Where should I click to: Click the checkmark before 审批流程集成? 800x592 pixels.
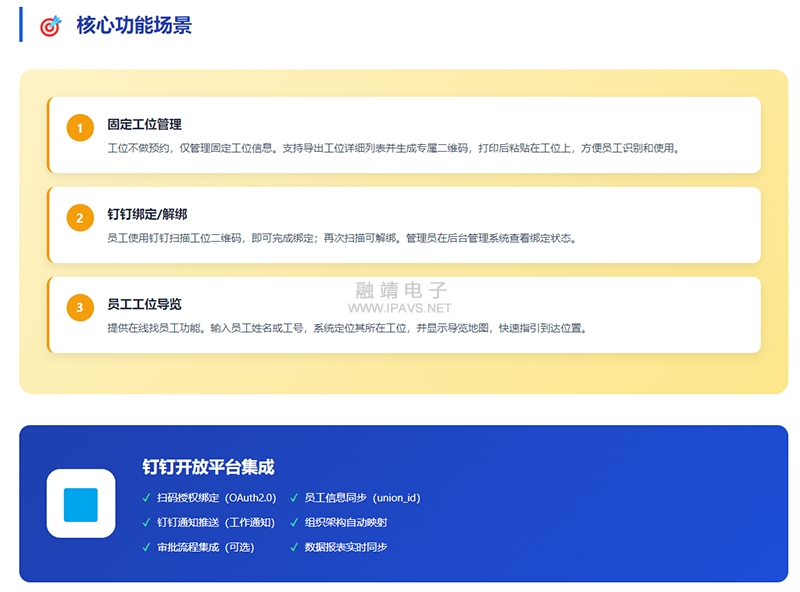[x=146, y=547]
